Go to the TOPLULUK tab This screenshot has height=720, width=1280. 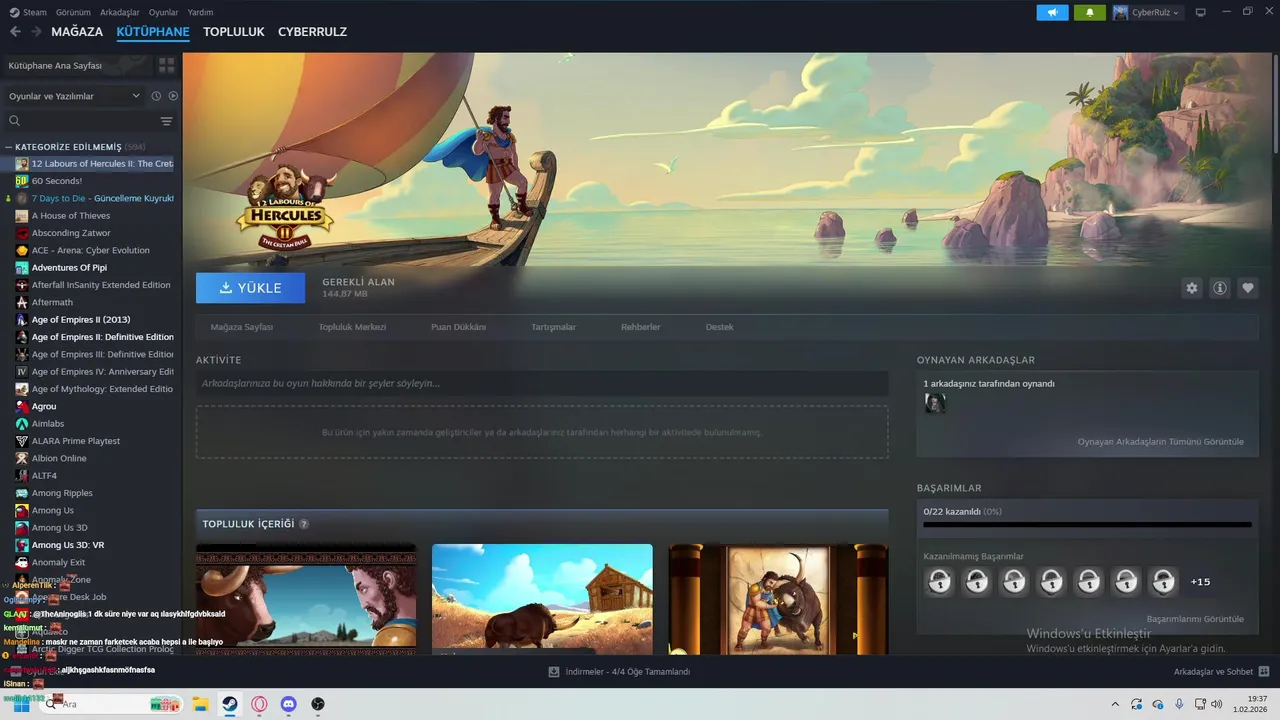tap(234, 32)
